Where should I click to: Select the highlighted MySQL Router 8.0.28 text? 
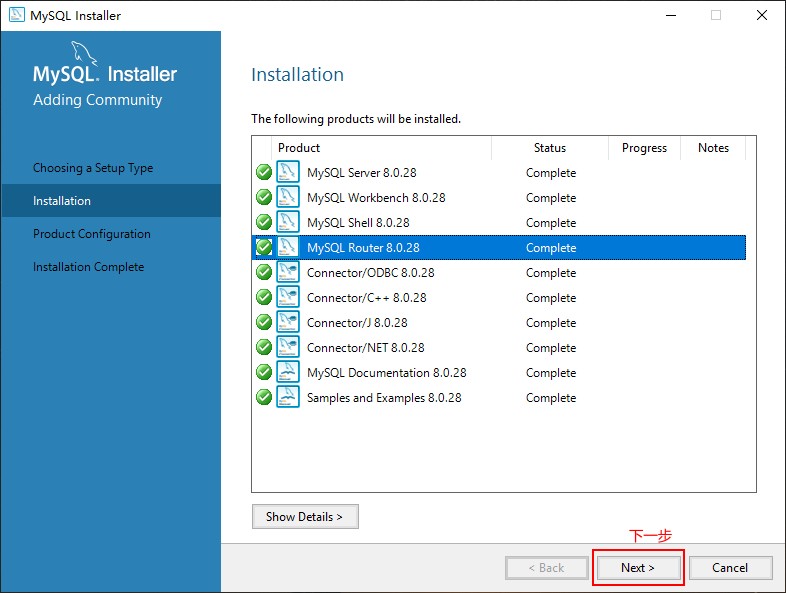363,248
